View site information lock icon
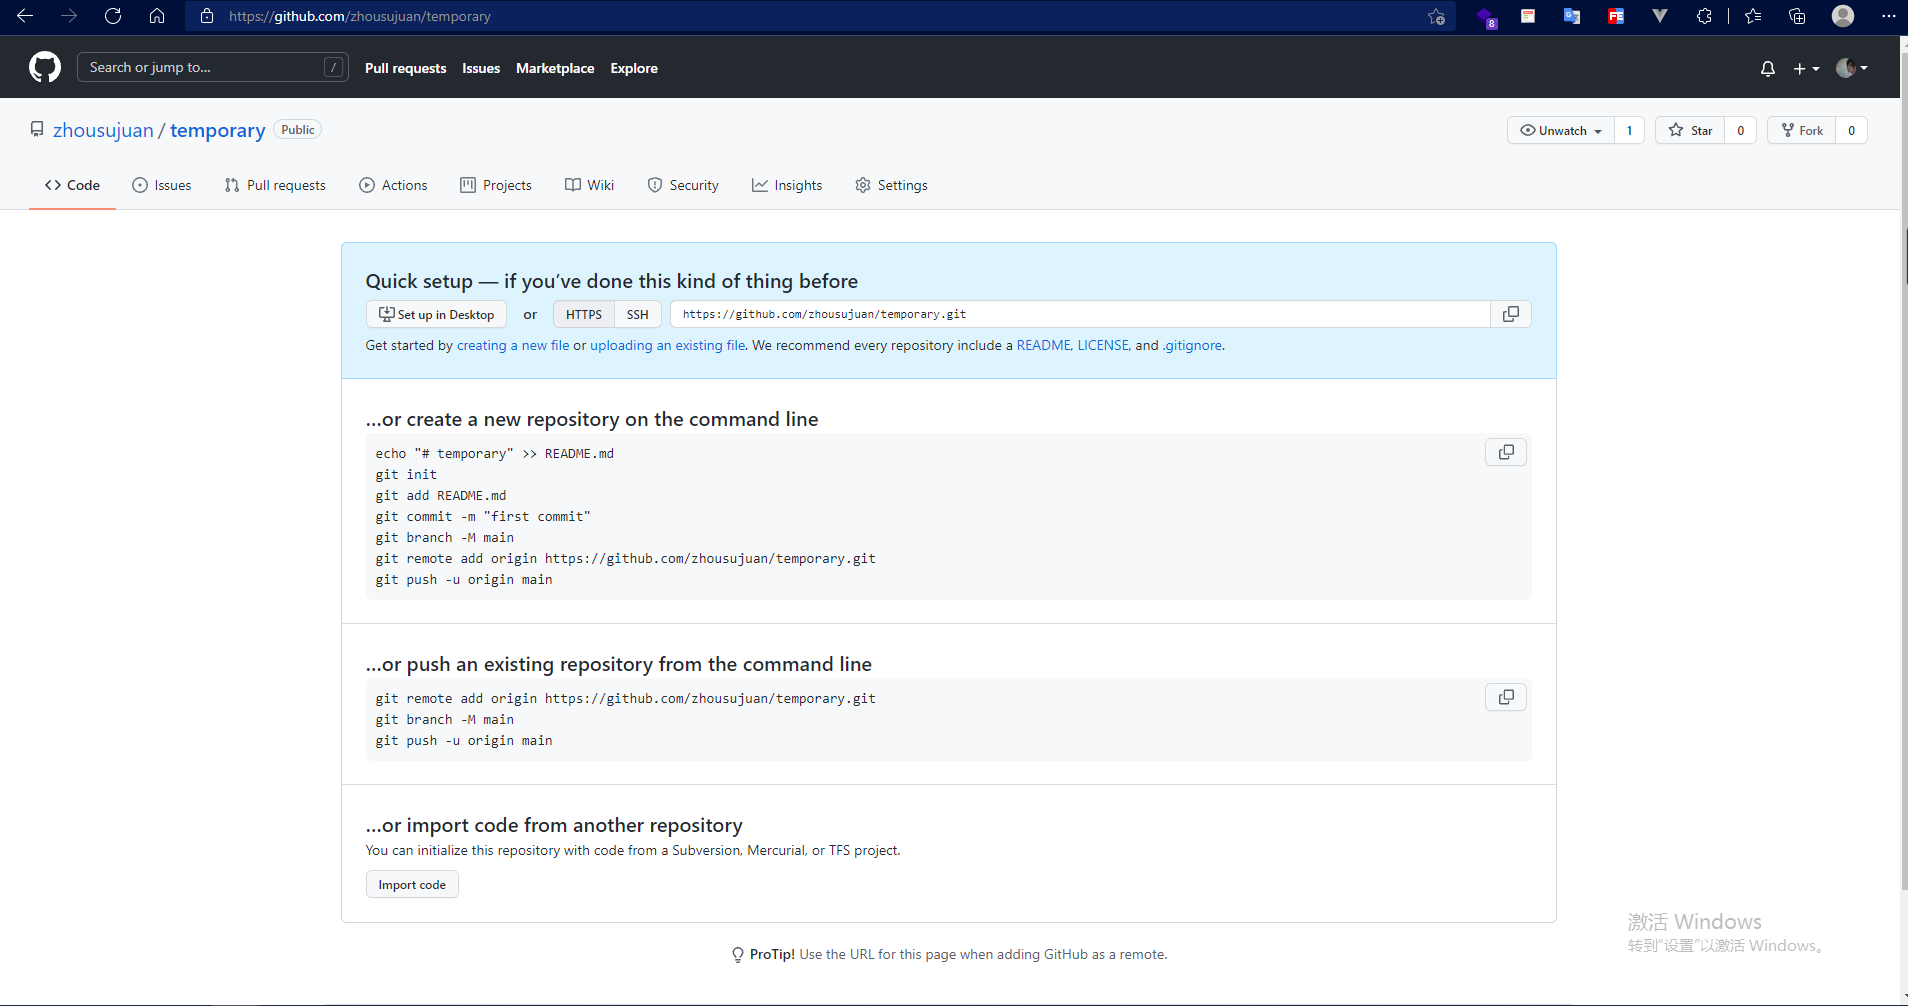Viewport: 1908px width, 1006px height. [x=207, y=16]
